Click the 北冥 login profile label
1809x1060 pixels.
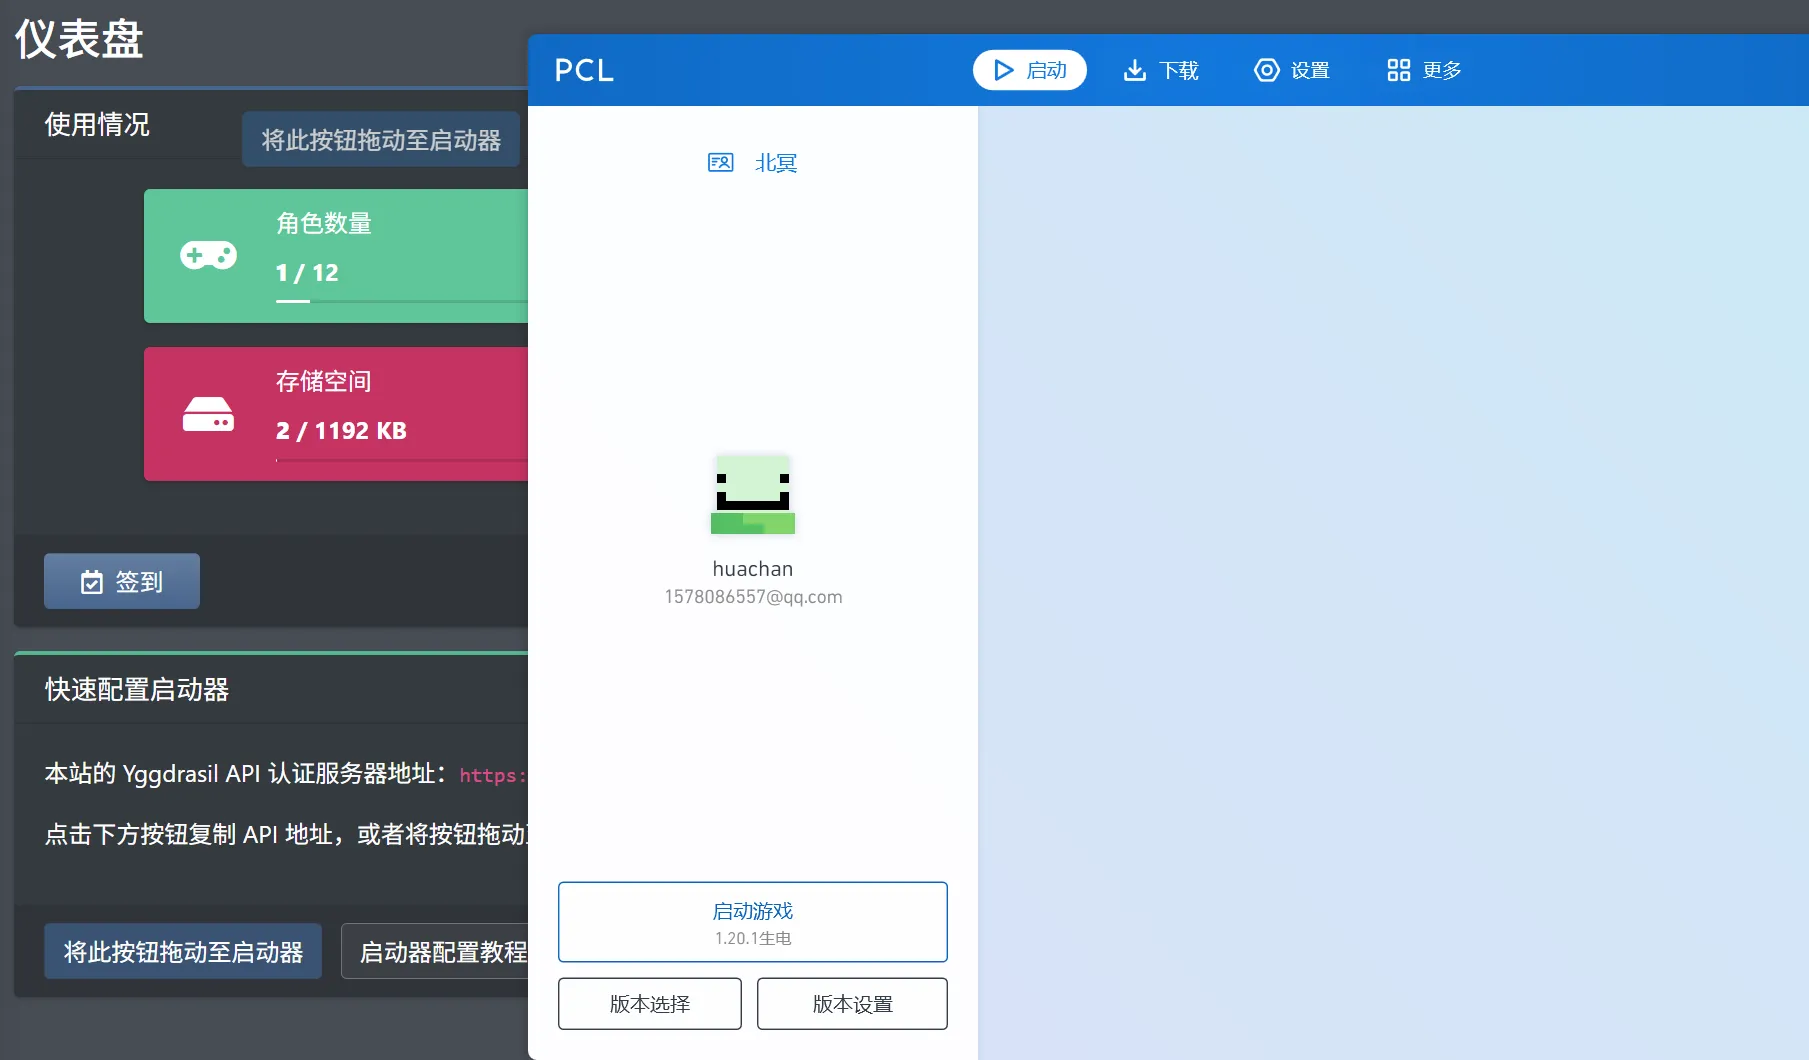point(776,163)
